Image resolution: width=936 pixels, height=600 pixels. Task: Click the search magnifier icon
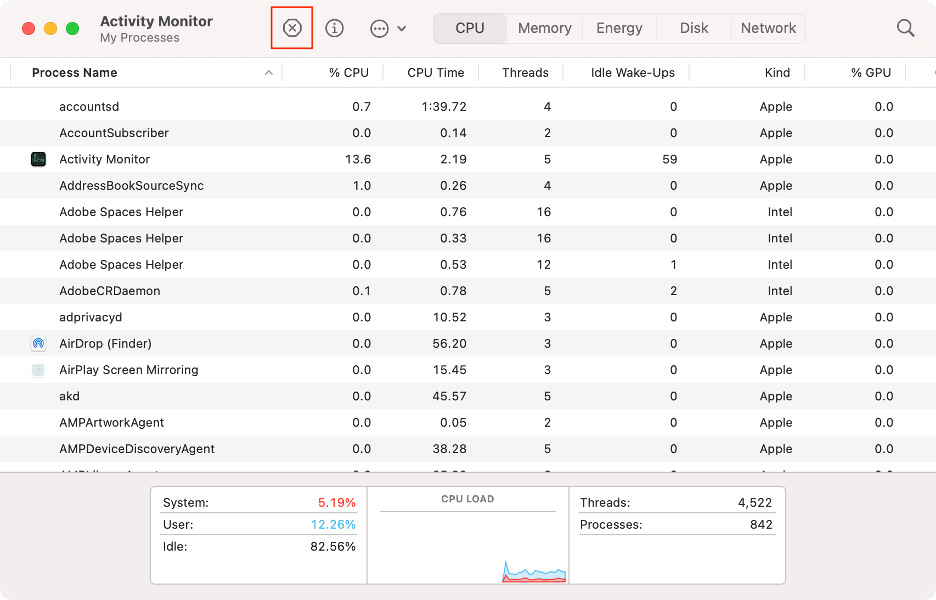[906, 28]
